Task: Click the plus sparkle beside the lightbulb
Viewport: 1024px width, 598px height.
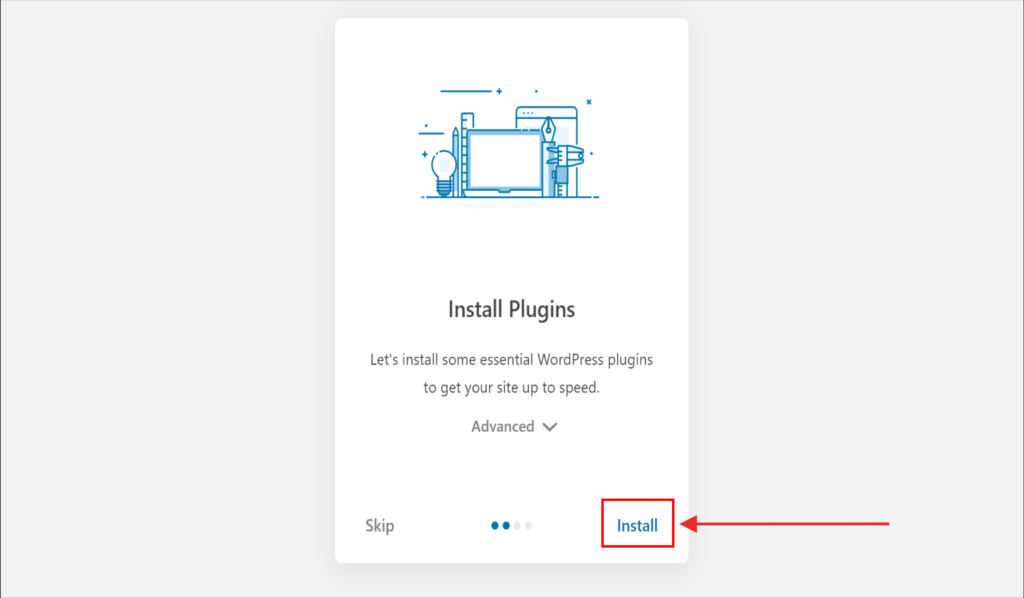Action: click(x=425, y=155)
